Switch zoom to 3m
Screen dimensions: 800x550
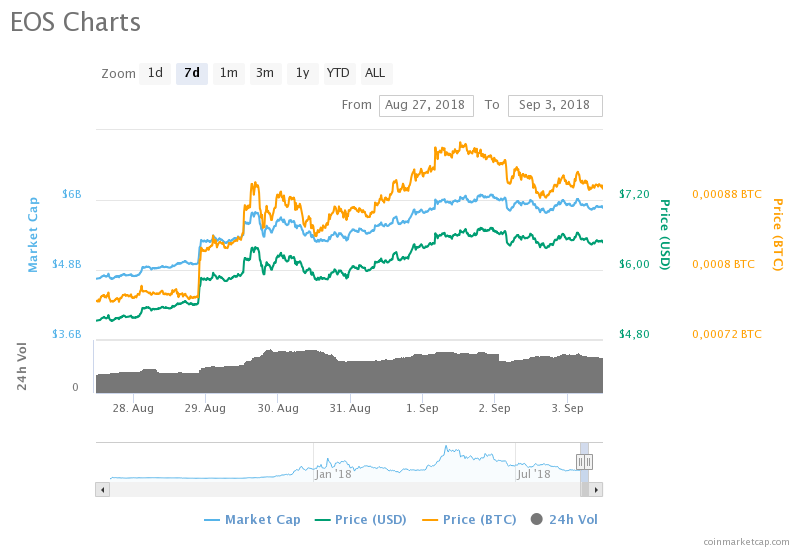point(265,73)
